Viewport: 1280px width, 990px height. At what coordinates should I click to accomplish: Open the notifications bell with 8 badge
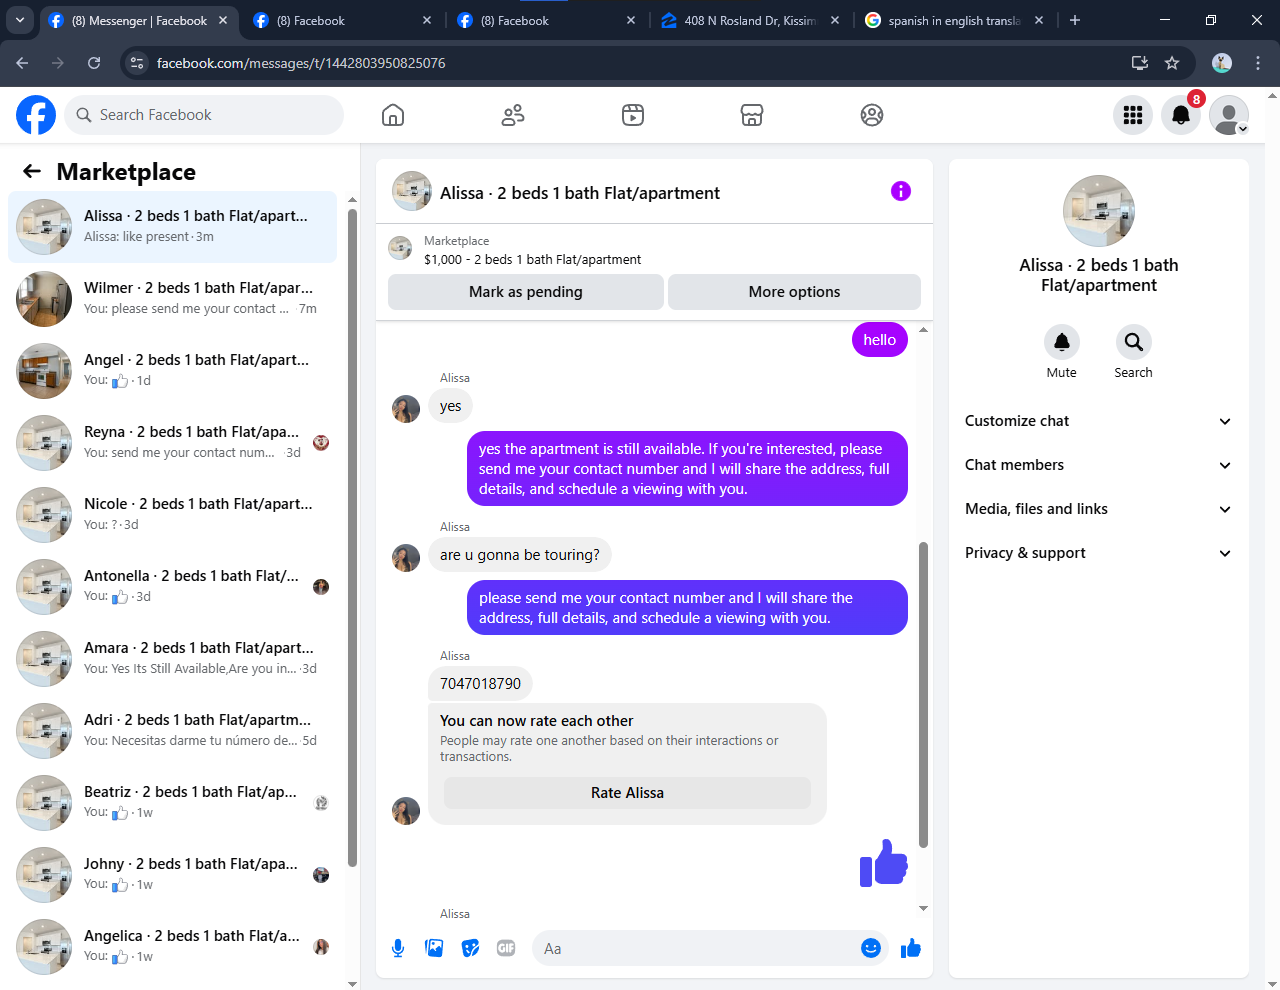(x=1181, y=115)
